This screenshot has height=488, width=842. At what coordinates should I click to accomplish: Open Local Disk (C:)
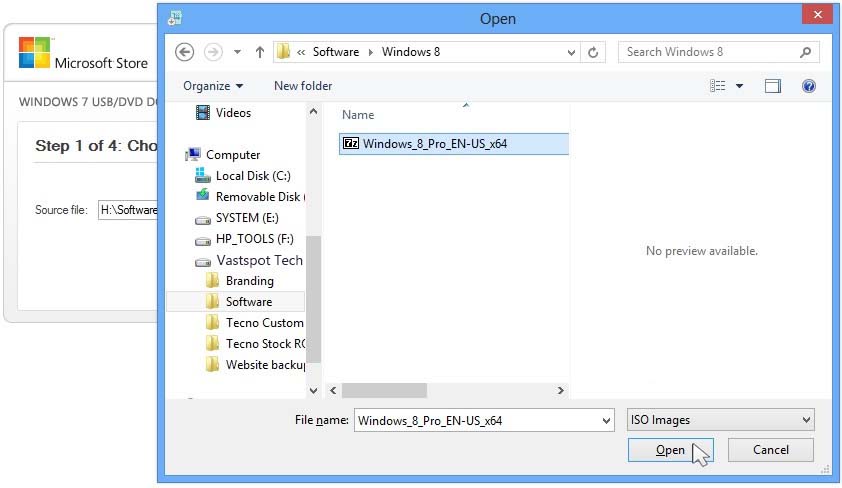pos(253,176)
